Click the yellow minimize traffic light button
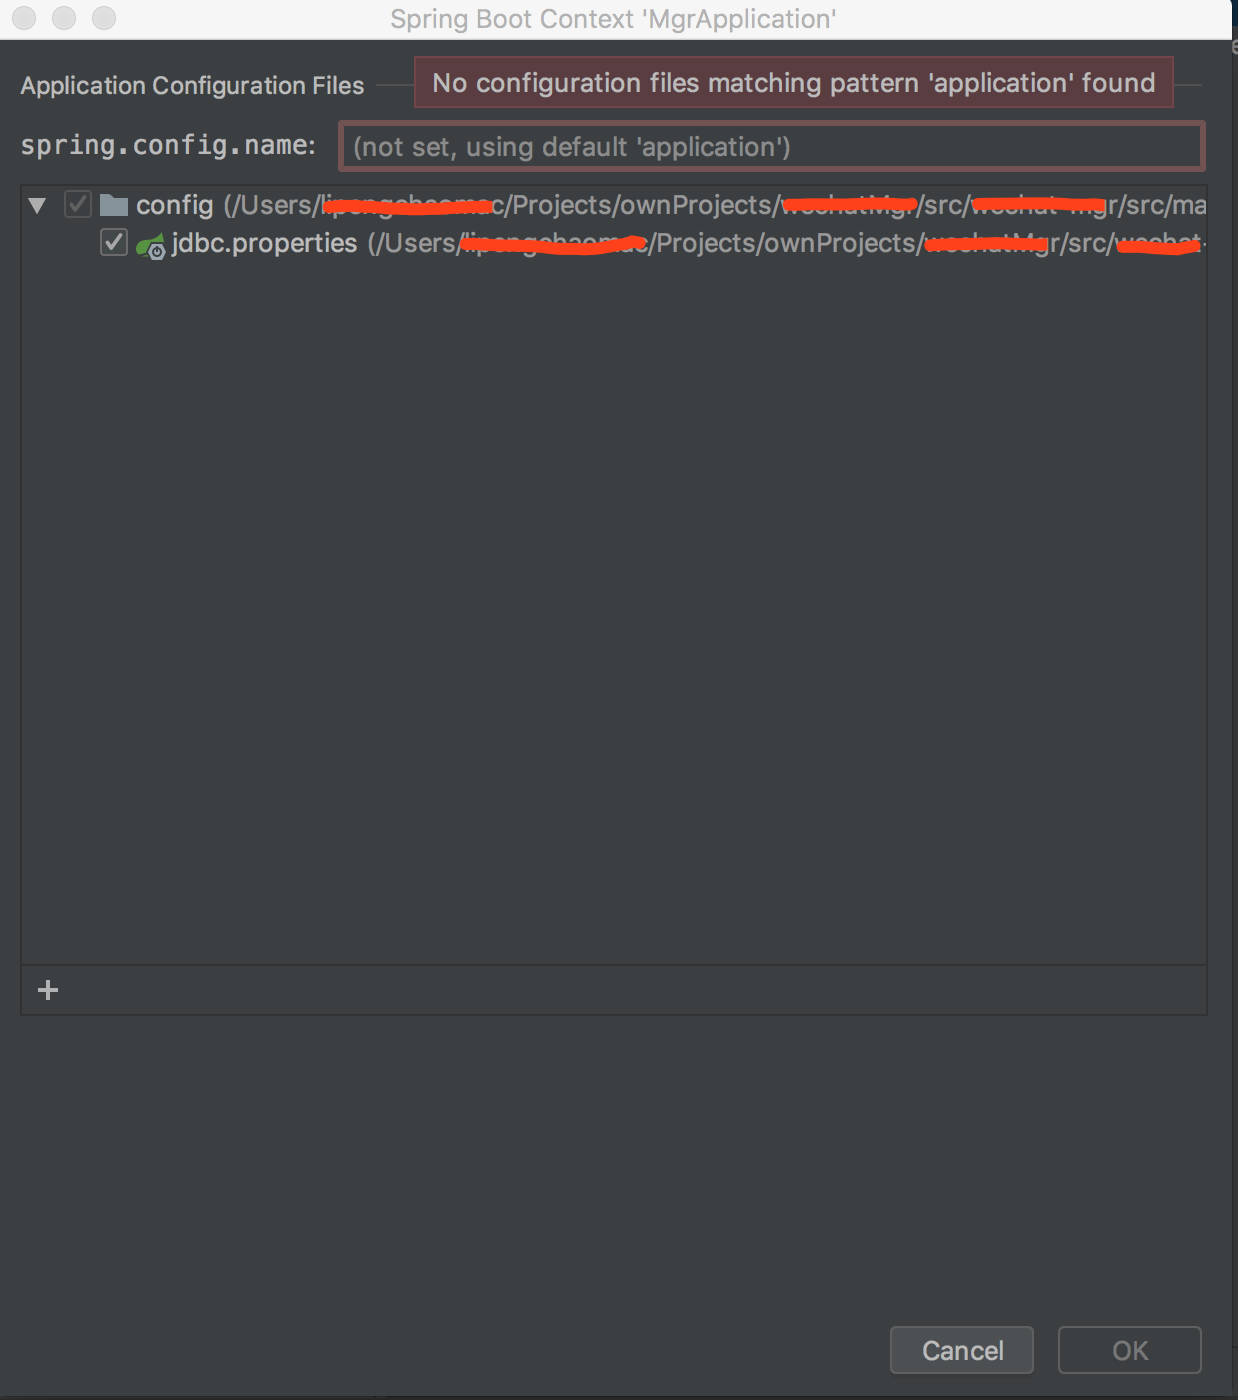1238x1400 pixels. pos(63,17)
